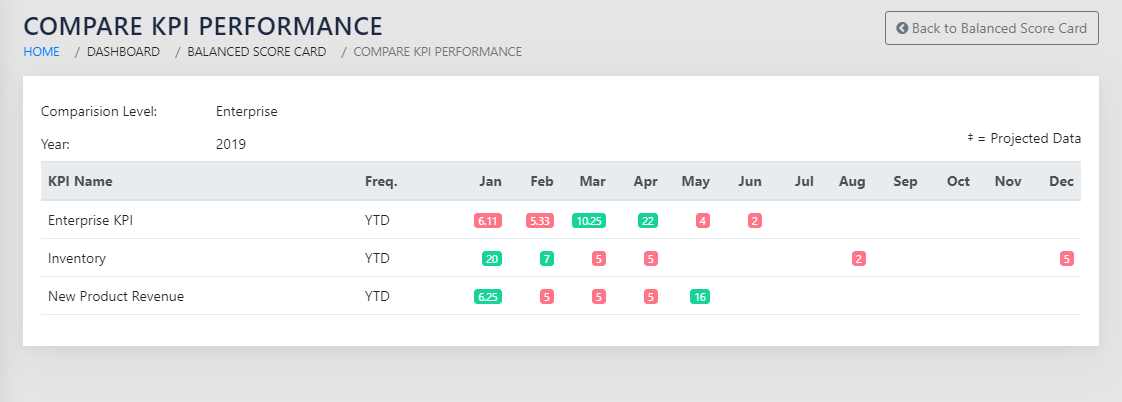Click Inventory August badge 2

point(858,258)
